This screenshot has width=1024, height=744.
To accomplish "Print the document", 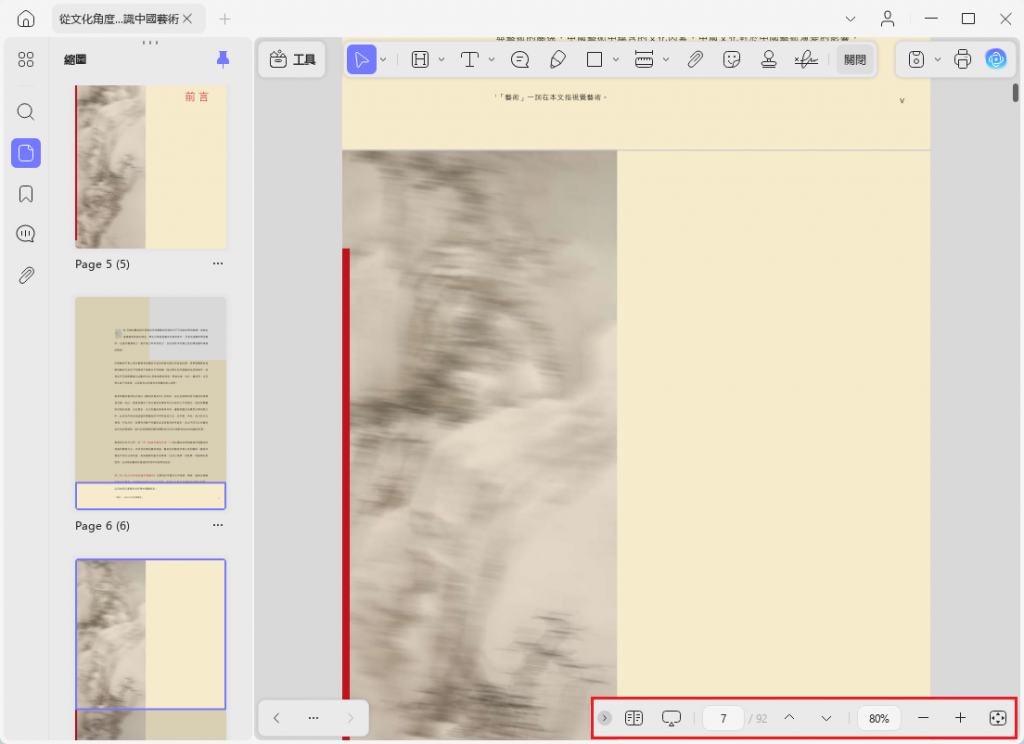I will click(x=963, y=59).
